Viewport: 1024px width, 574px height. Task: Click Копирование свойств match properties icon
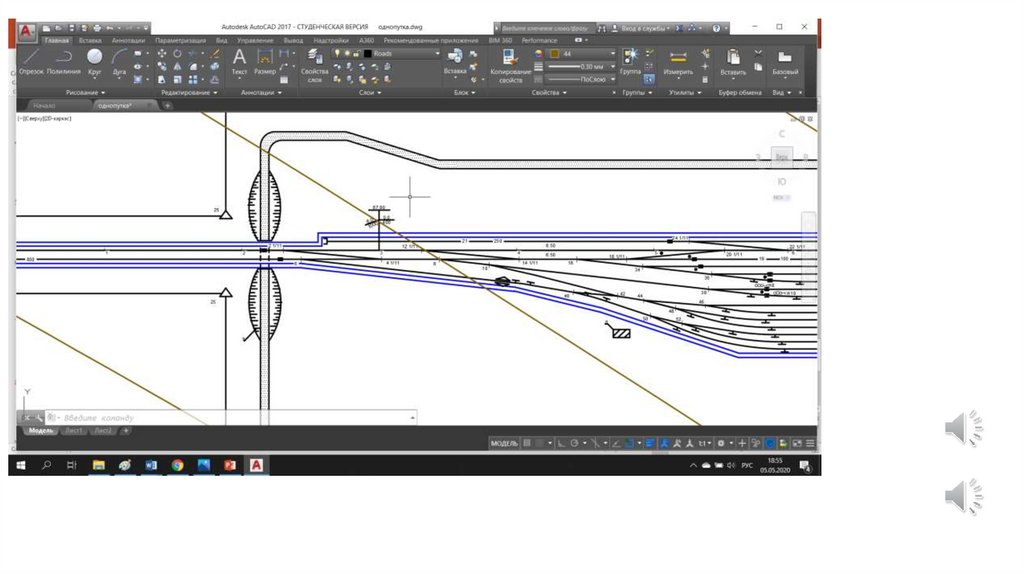tap(510, 60)
